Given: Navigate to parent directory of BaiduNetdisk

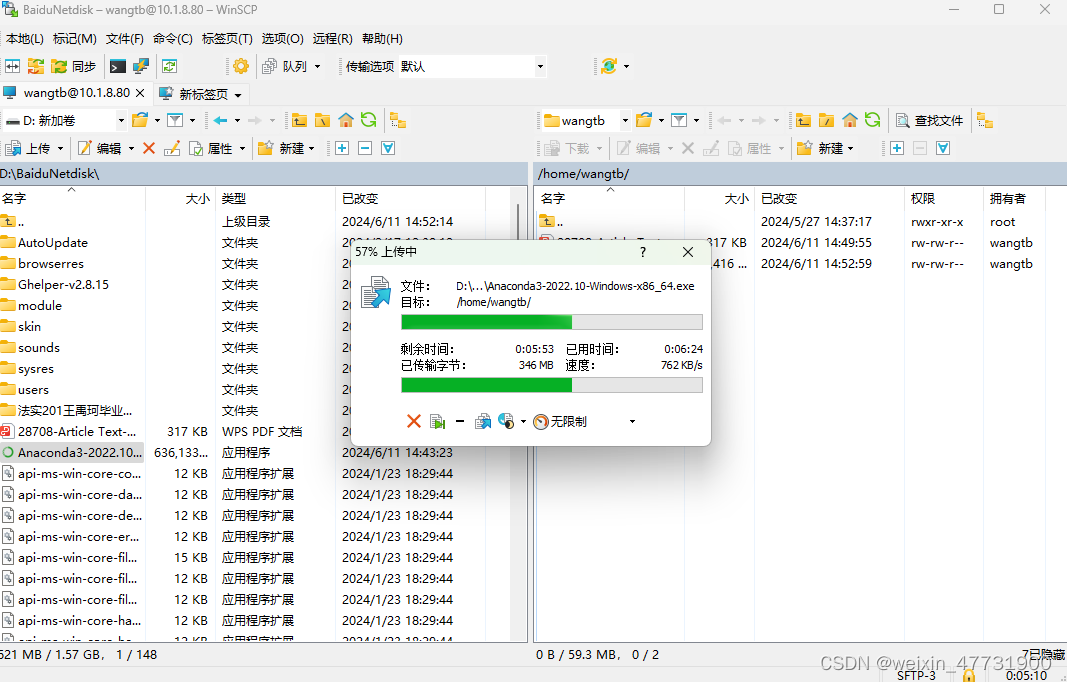Looking at the screenshot, I should click(300, 120).
